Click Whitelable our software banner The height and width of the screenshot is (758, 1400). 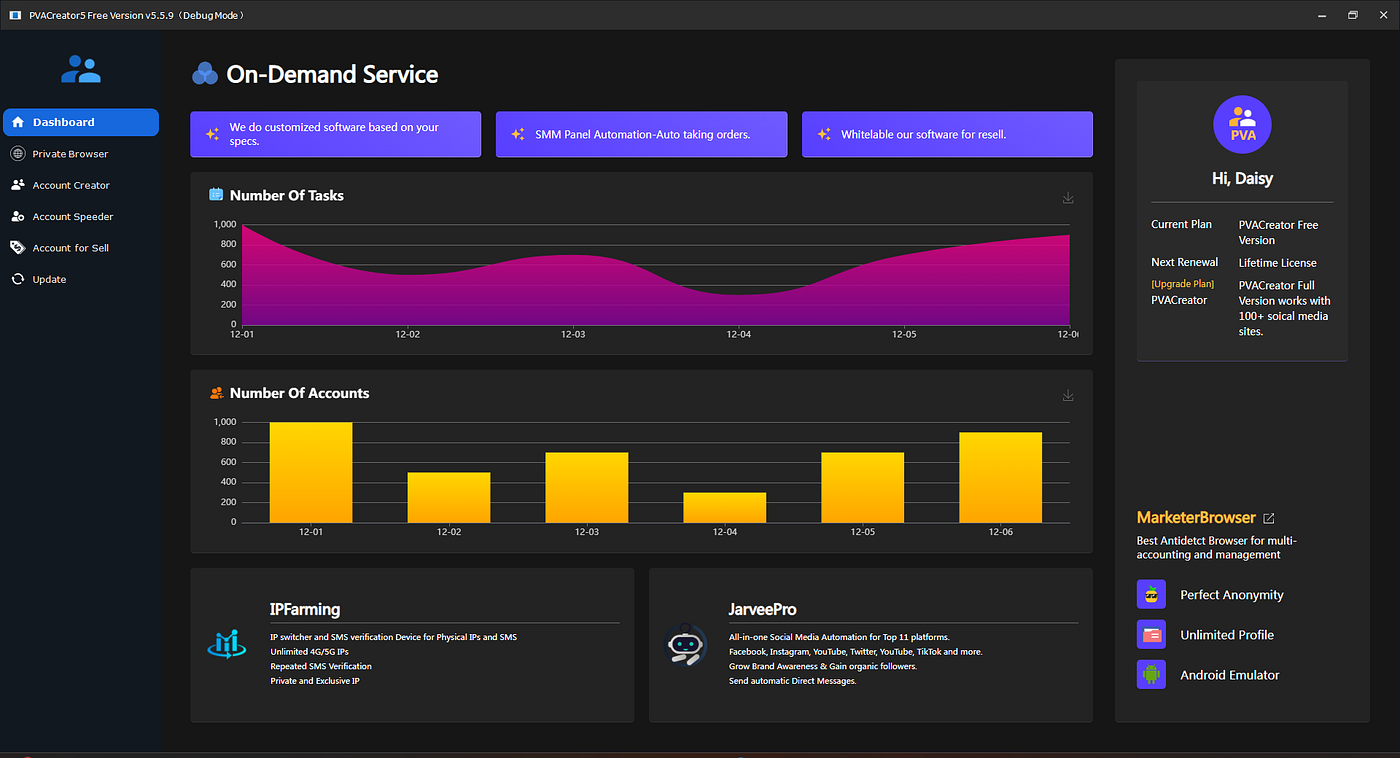pos(947,134)
